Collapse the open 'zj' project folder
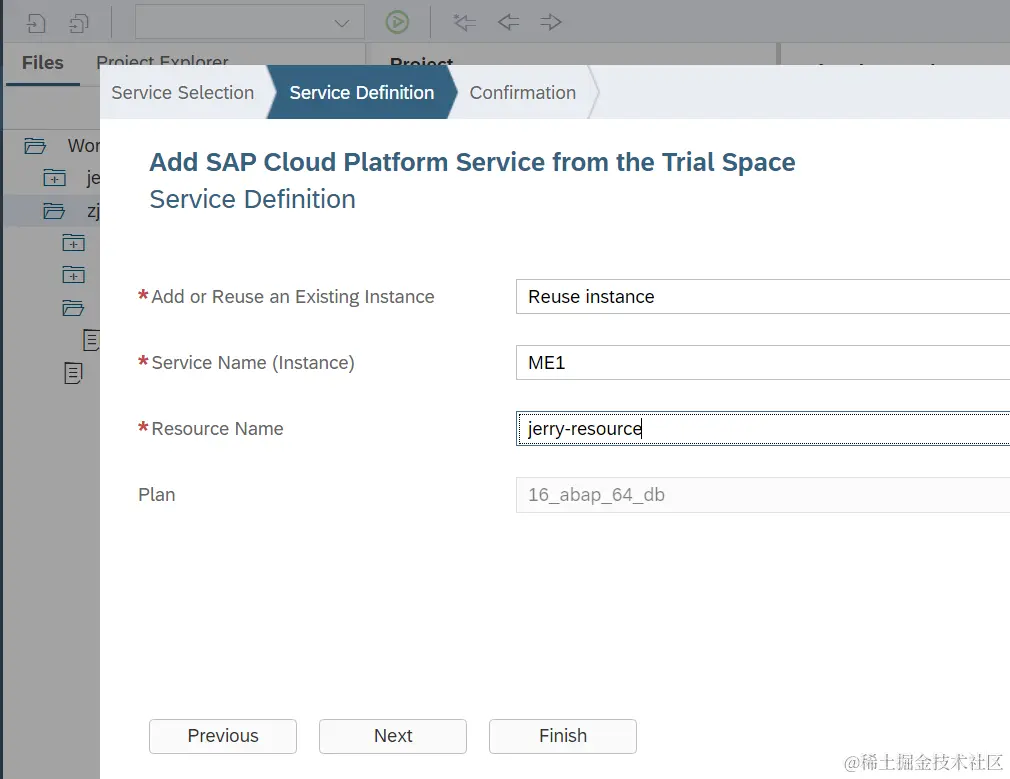1010x779 pixels. point(54,211)
